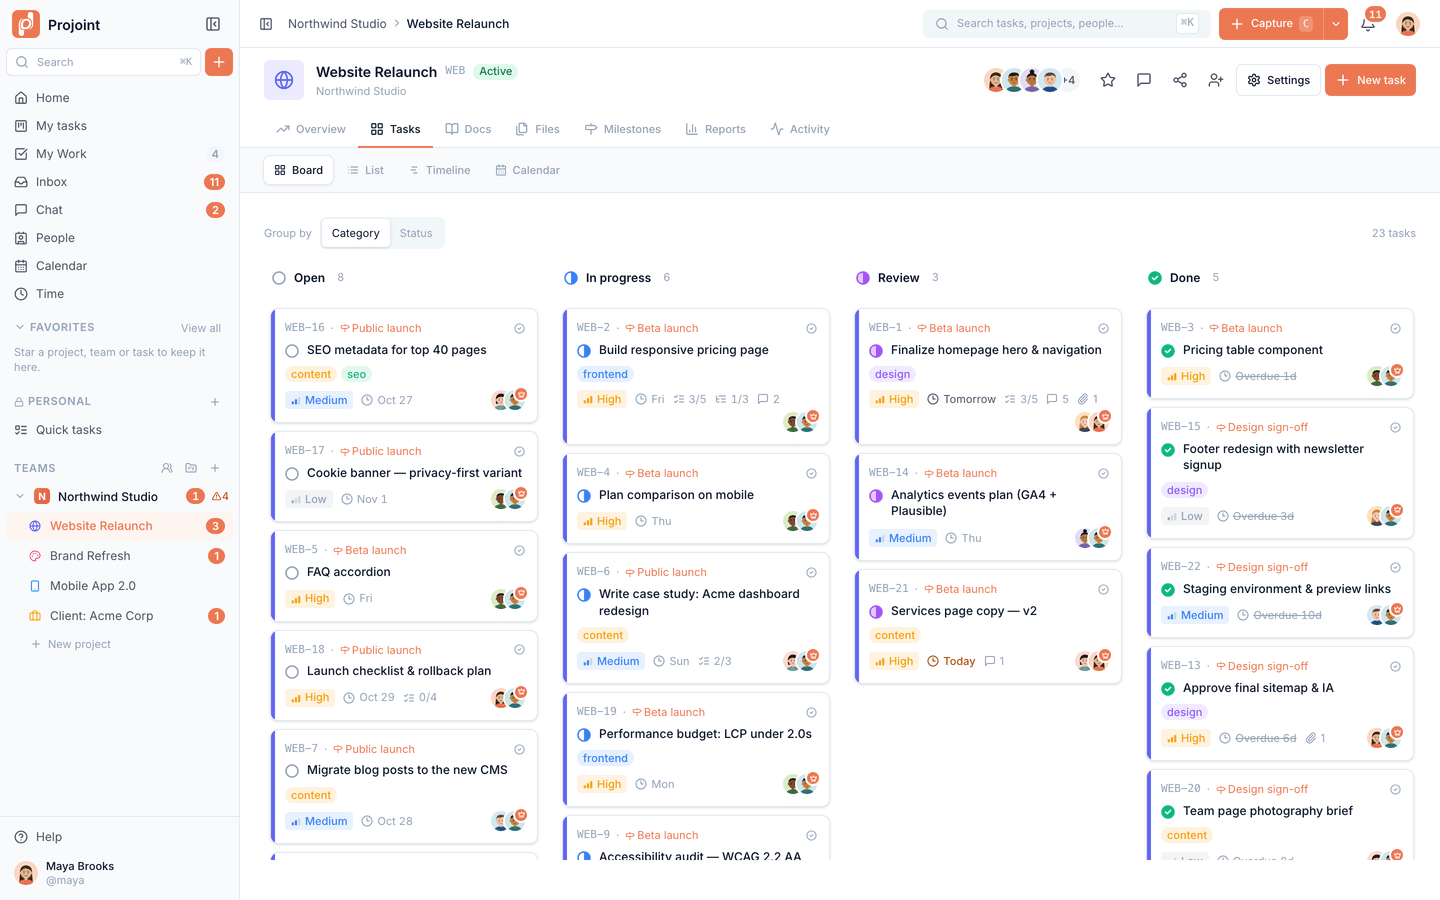Screen dimensions: 1440x900
Task: Open Quick tasks in sidebar
Action: click(x=120, y=430)
